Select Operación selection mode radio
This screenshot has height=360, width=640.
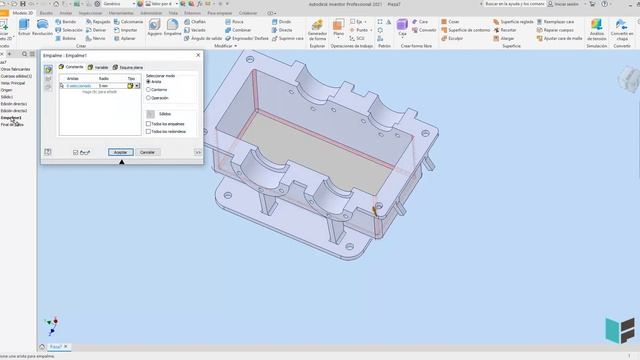pos(149,98)
